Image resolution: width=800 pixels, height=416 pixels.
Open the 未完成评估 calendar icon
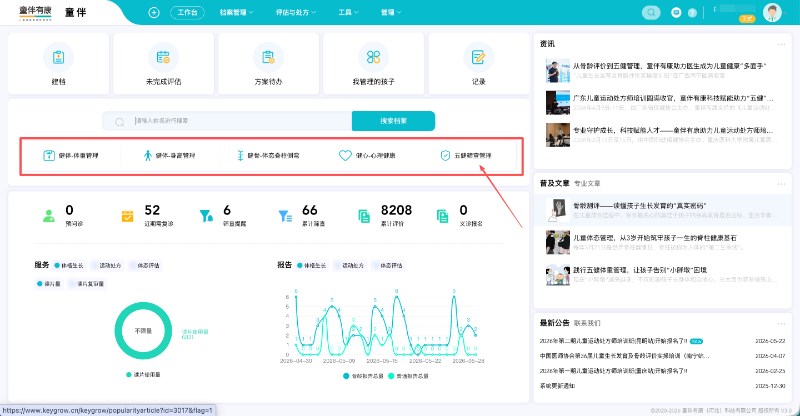[x=163, y=57]
